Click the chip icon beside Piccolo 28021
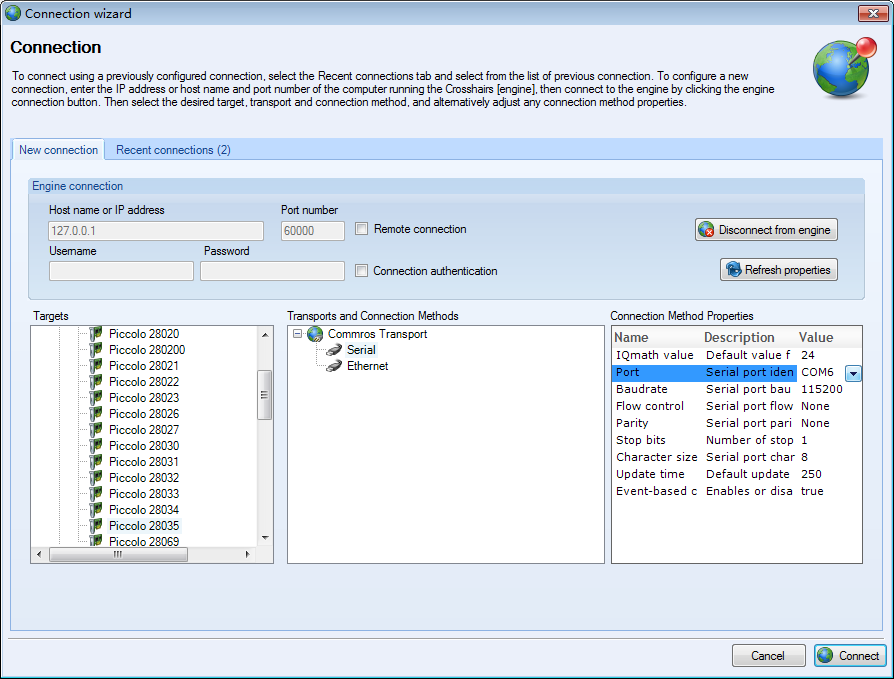This screenshot has width=894, height=679. point(96,365)
